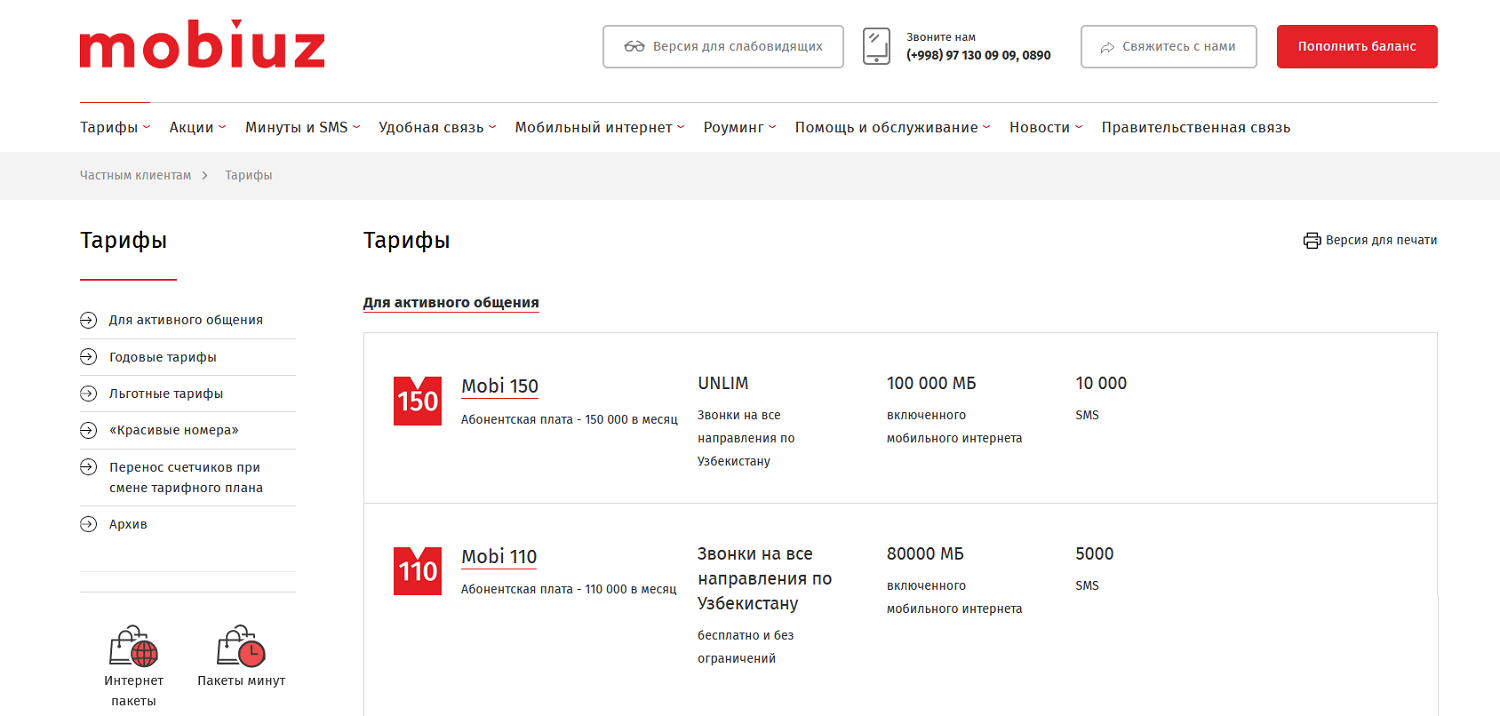This screenshot has height=716, width=1500.
Task: Open Интернет пакеты shopping bag icon
Action: [x=134, y=646]
